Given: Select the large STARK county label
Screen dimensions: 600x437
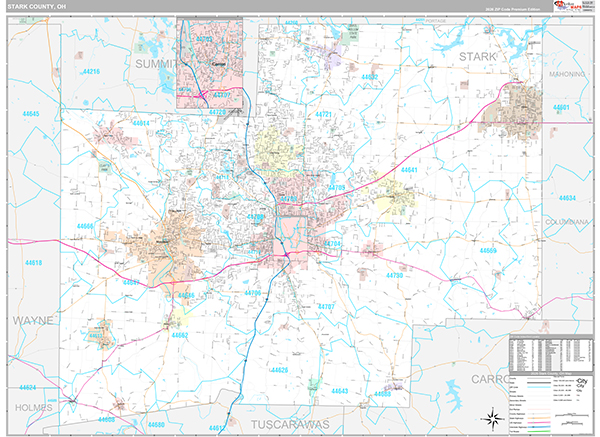Looking at the screenshot, I should 477,57.
